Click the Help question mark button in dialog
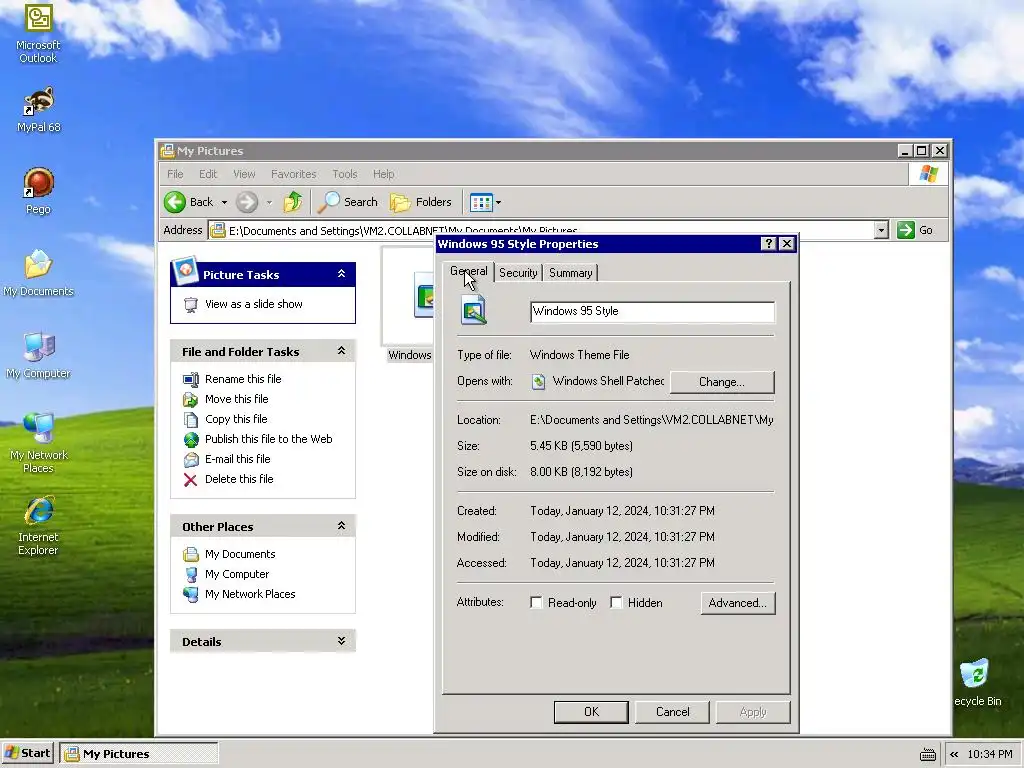Viewport: 1024px width, 768px height. (x=769, y=244)
